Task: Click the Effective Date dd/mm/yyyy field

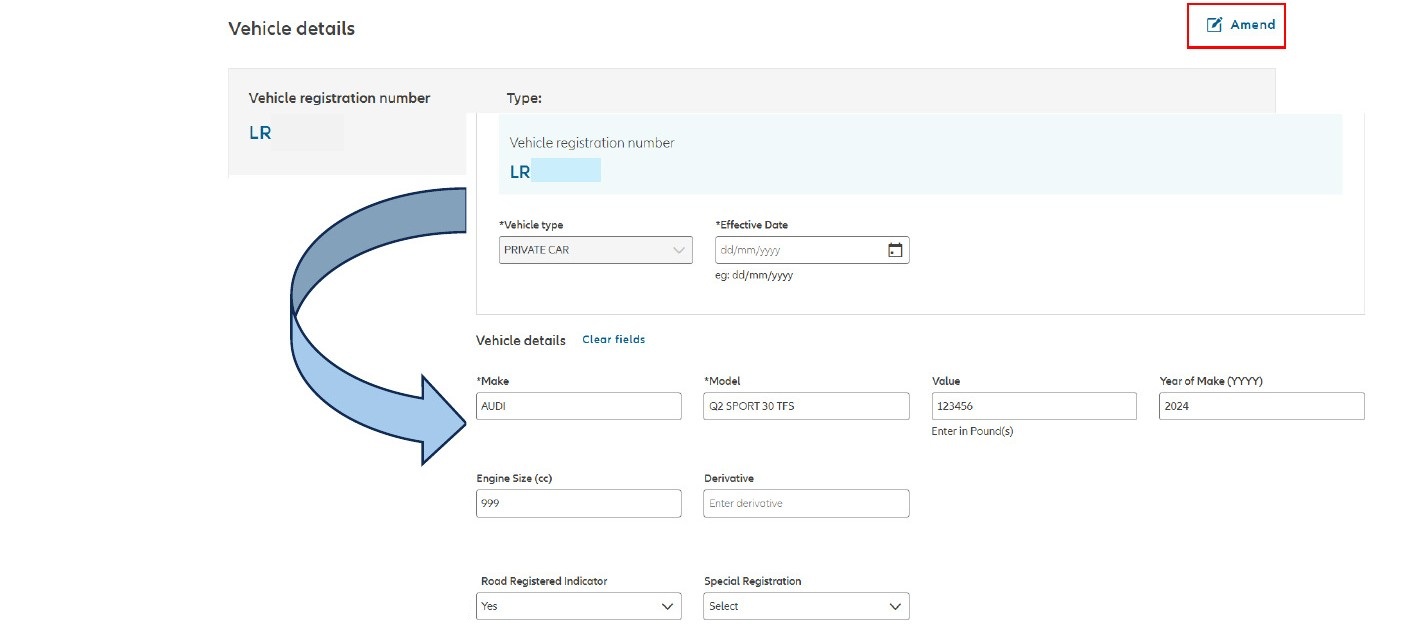Action: [812, 250]
